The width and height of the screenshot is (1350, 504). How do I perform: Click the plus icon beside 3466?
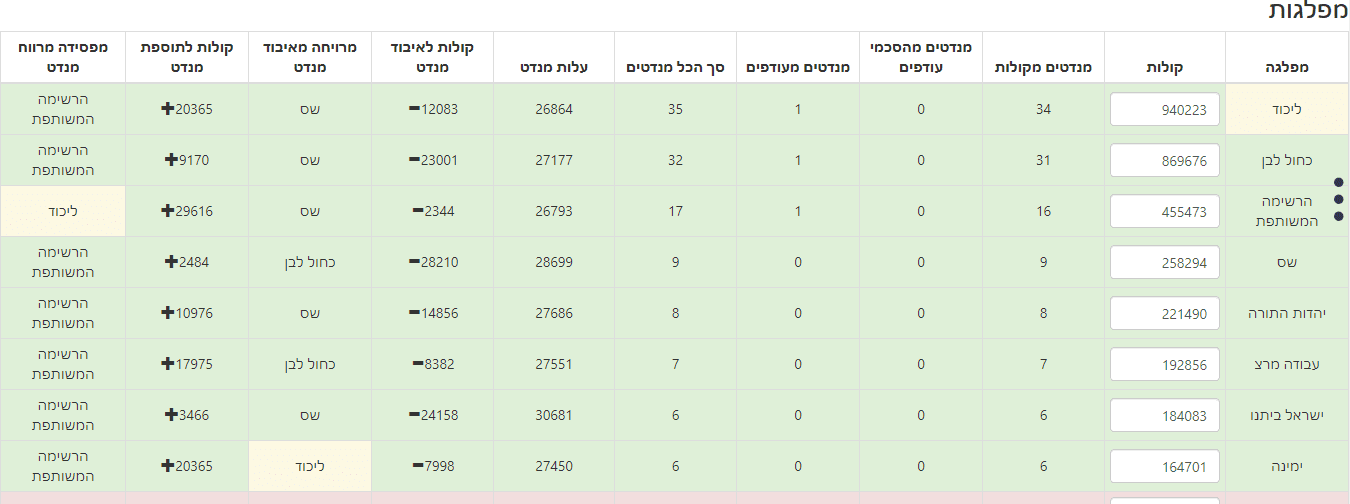pyautogui.click(x=171, y=414)
